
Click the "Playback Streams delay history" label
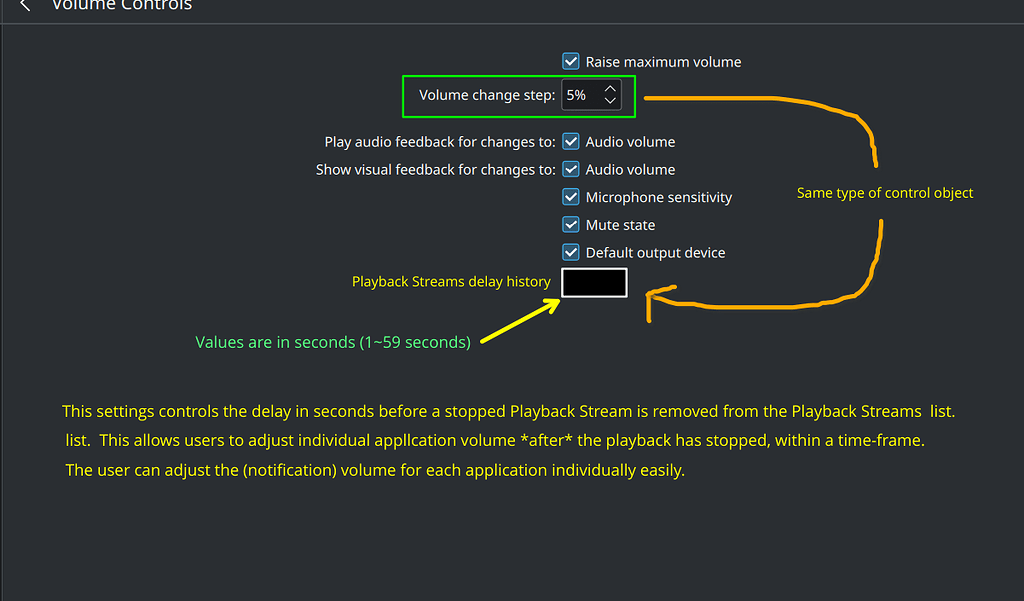point(451,282)
